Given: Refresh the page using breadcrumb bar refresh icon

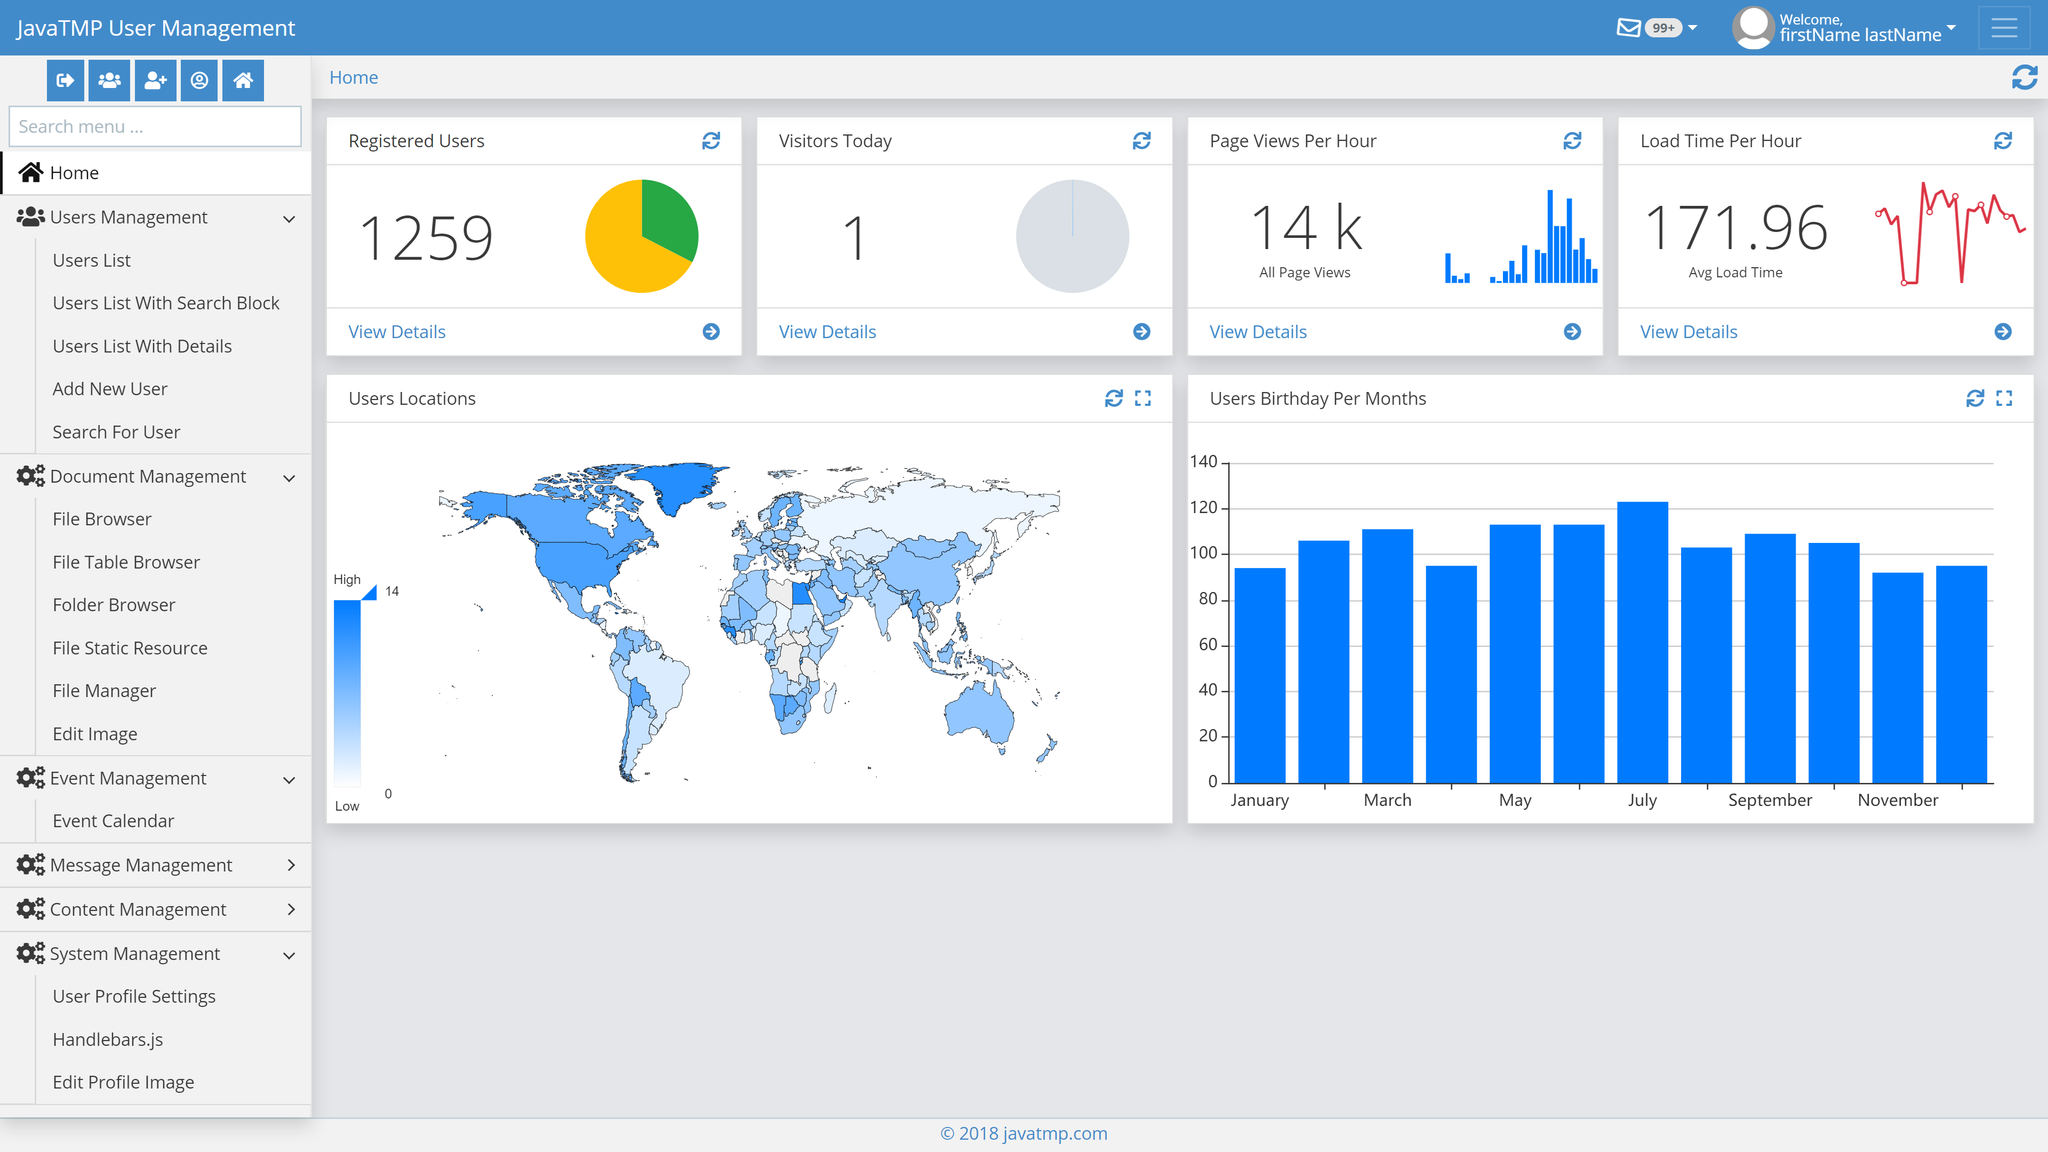Looking at the screenshot, I should pos(2024,77).
